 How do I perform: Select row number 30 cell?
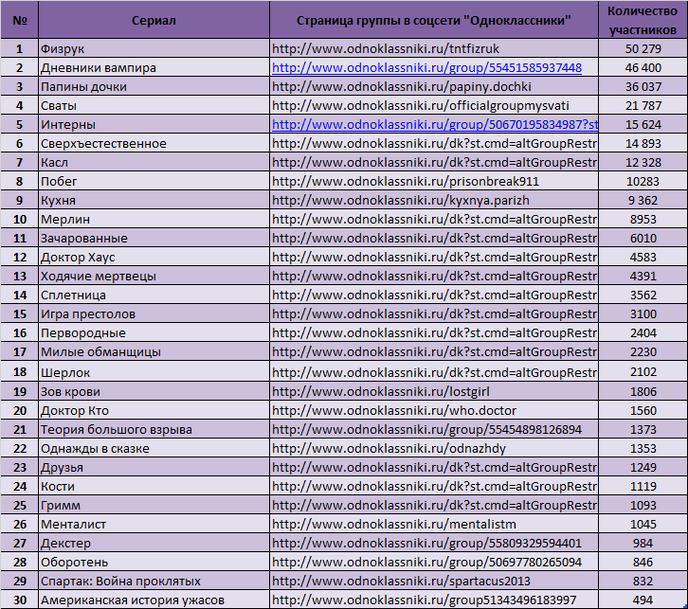click(19, 599)
